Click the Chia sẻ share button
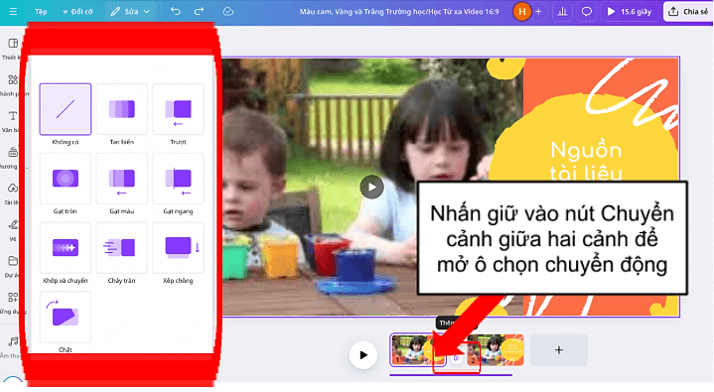 688,12
